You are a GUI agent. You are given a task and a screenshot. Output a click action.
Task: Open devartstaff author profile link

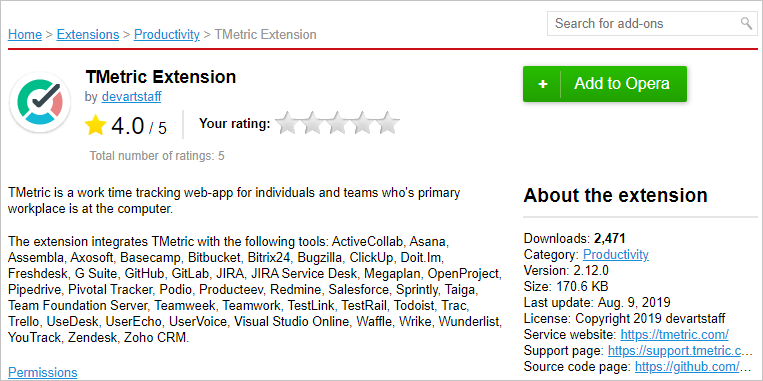pyautogui.click(x=131, y=97)
